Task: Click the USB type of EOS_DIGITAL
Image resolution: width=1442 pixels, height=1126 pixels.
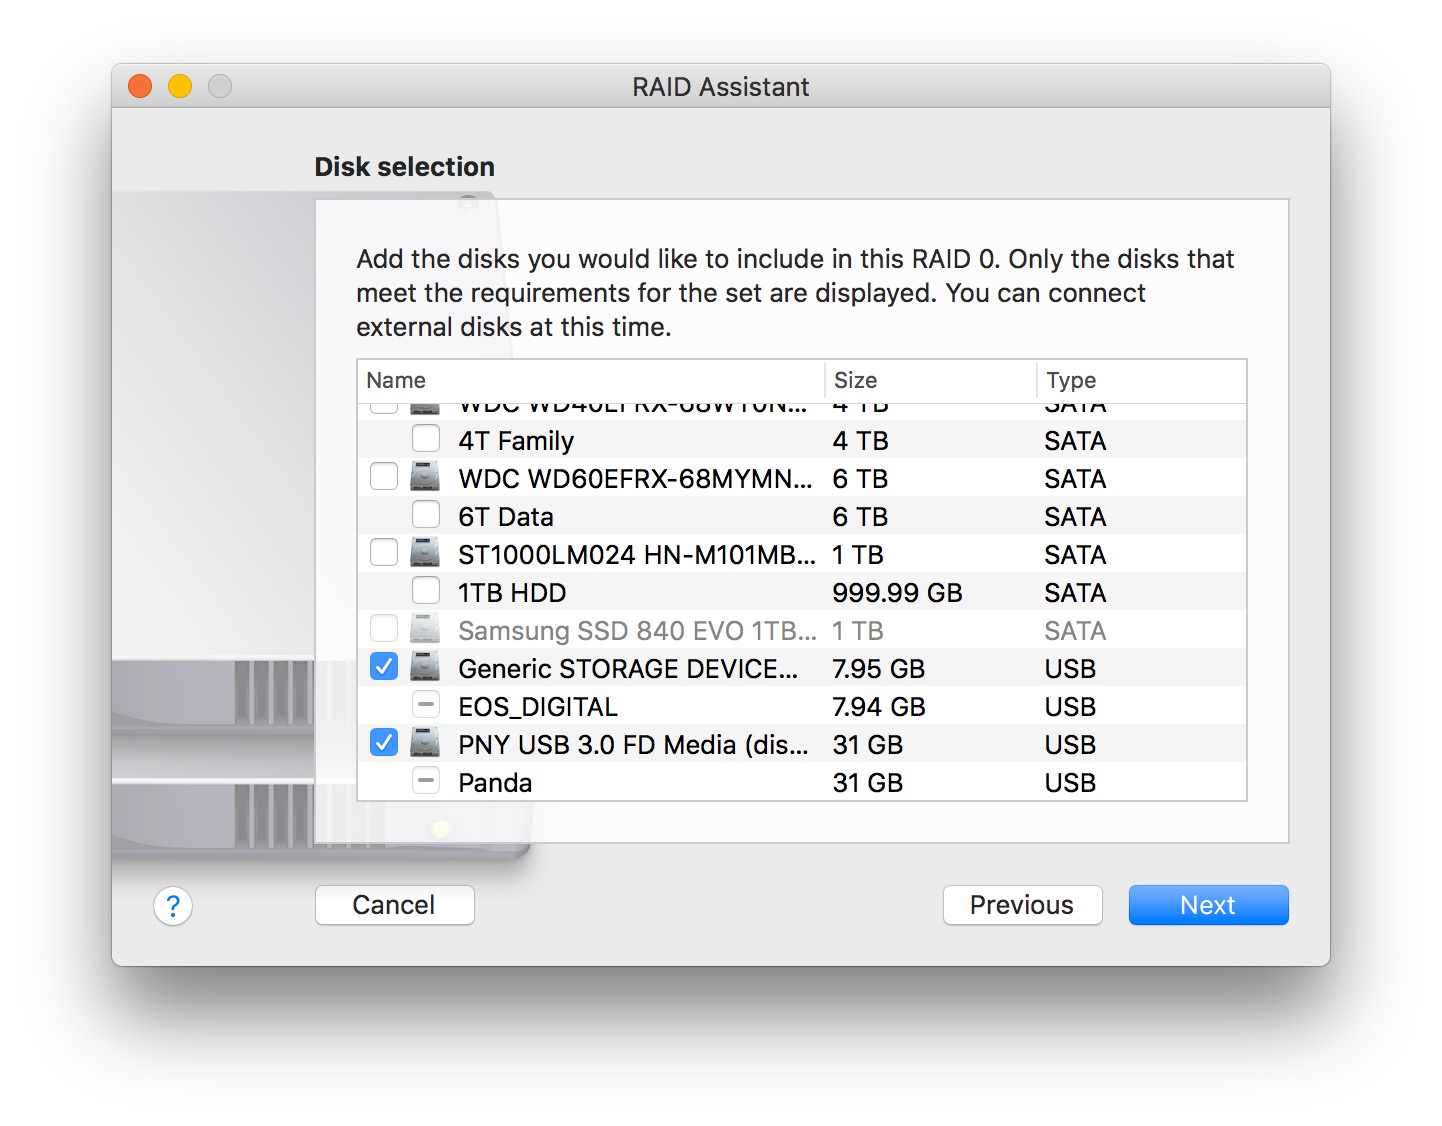Action: 1070,707
